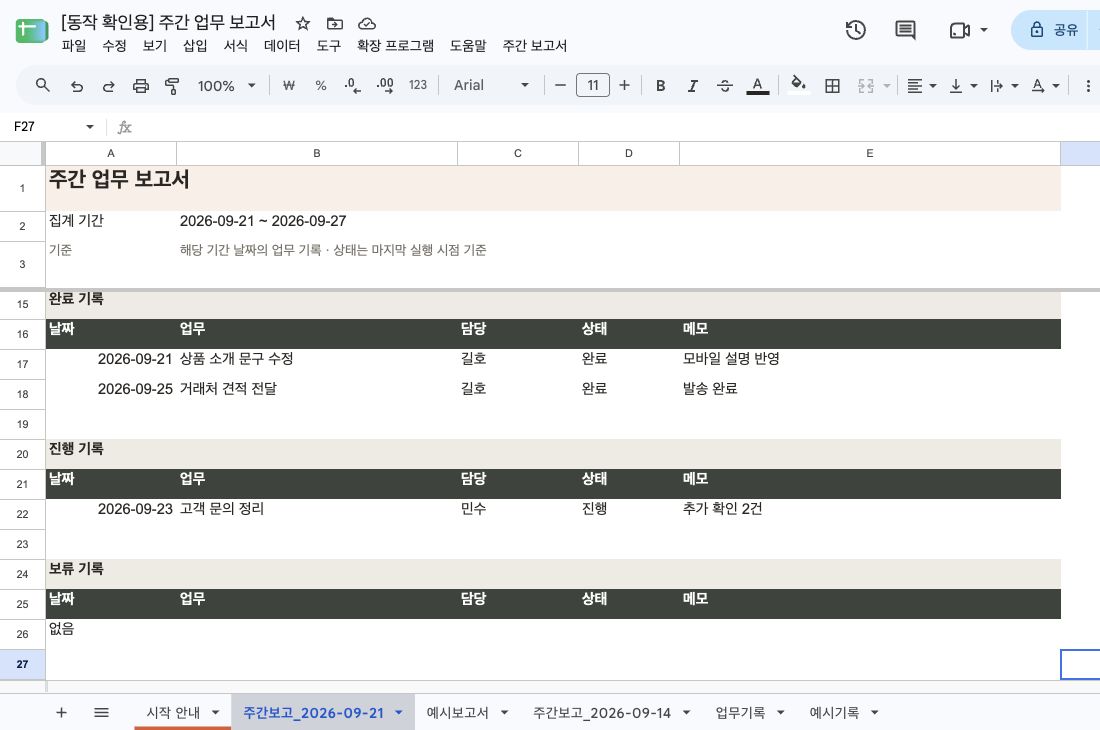Move document to folder icon
1100x730 pixels.
[x=335, y=23]
